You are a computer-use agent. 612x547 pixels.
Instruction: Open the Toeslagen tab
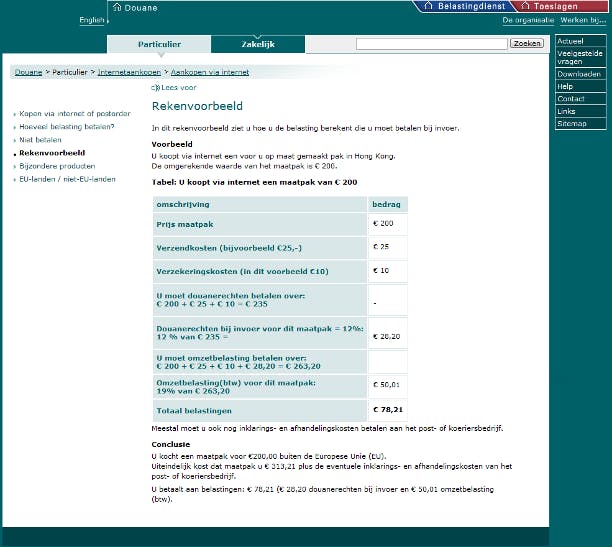click(561, 6)
